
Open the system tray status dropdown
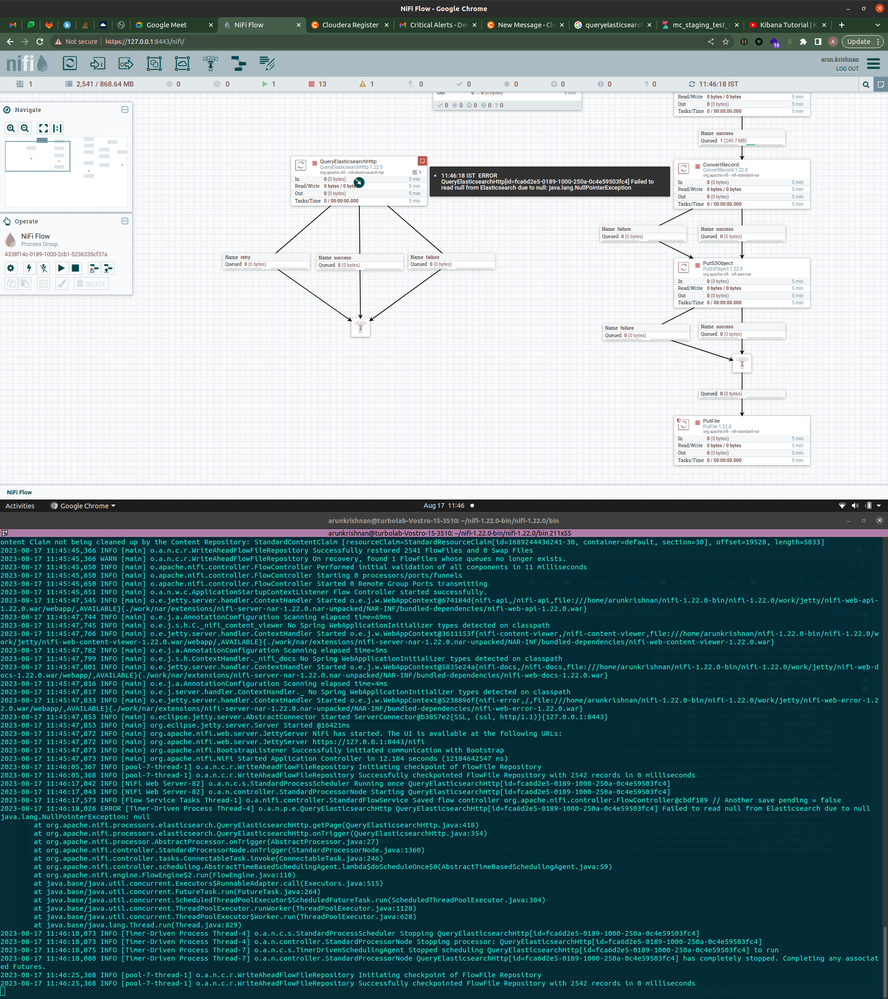[879, 506]
